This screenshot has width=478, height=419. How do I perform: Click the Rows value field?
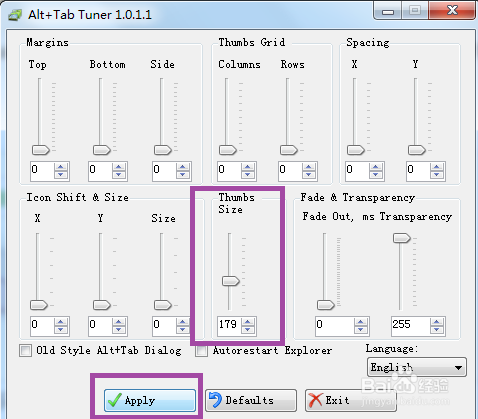click(290, 171)
